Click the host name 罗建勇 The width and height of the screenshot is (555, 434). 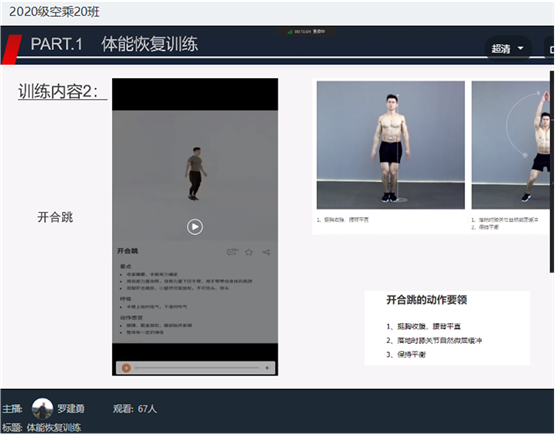pos(71,409)
